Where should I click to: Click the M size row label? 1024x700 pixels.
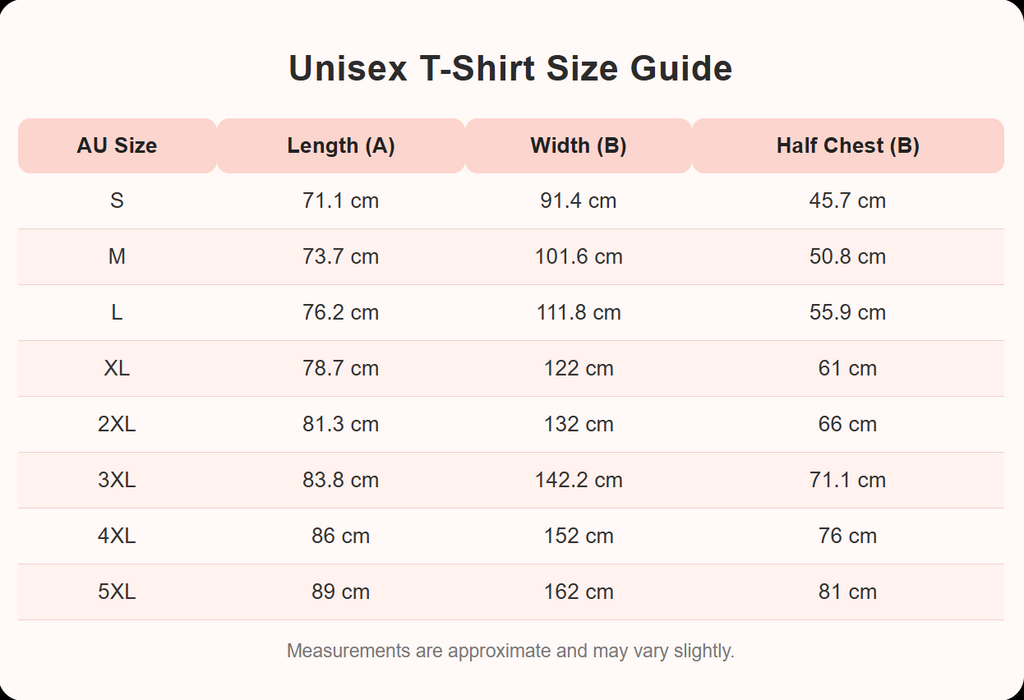117,257
